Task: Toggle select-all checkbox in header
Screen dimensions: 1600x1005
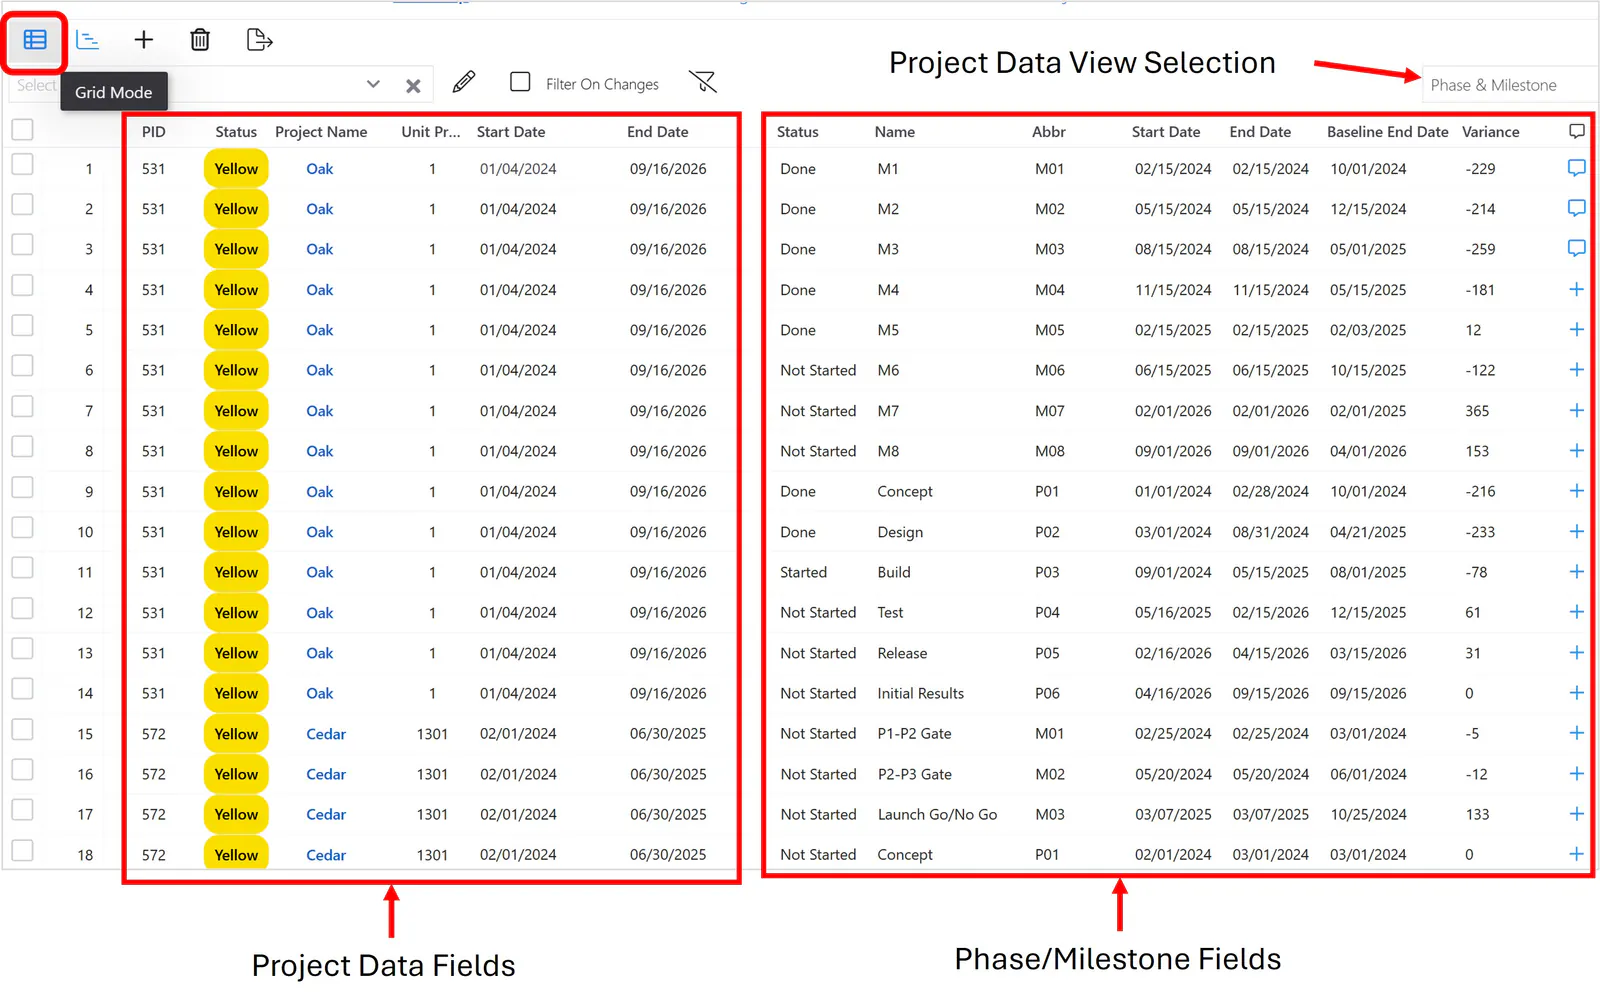Action: (22, 130)
